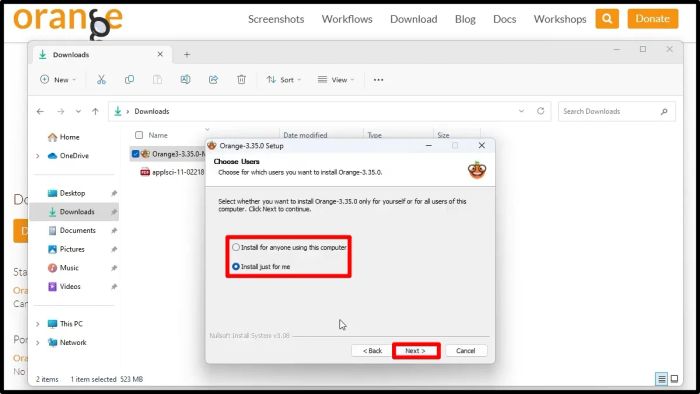The width and height of the screenshot is (700, 394).
Task: Open the three-dots See more menu
Action: (378, 80)
